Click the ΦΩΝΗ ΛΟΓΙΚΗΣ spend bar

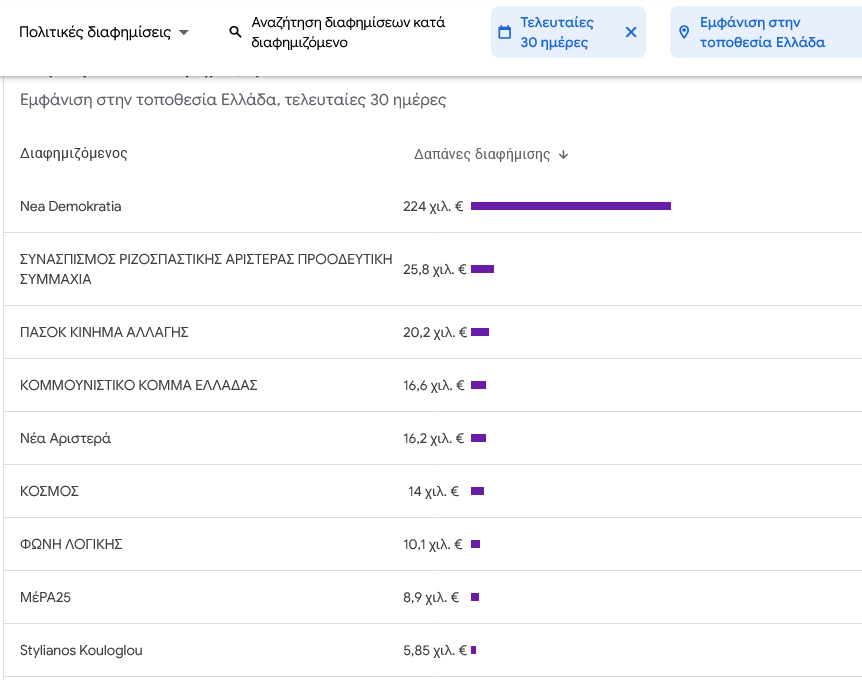pyautogui.click(x=476, y=544)
